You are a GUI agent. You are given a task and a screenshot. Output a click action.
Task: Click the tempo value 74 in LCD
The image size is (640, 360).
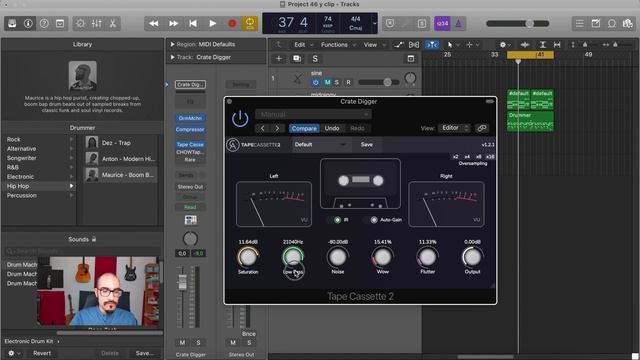click(328, 19)
